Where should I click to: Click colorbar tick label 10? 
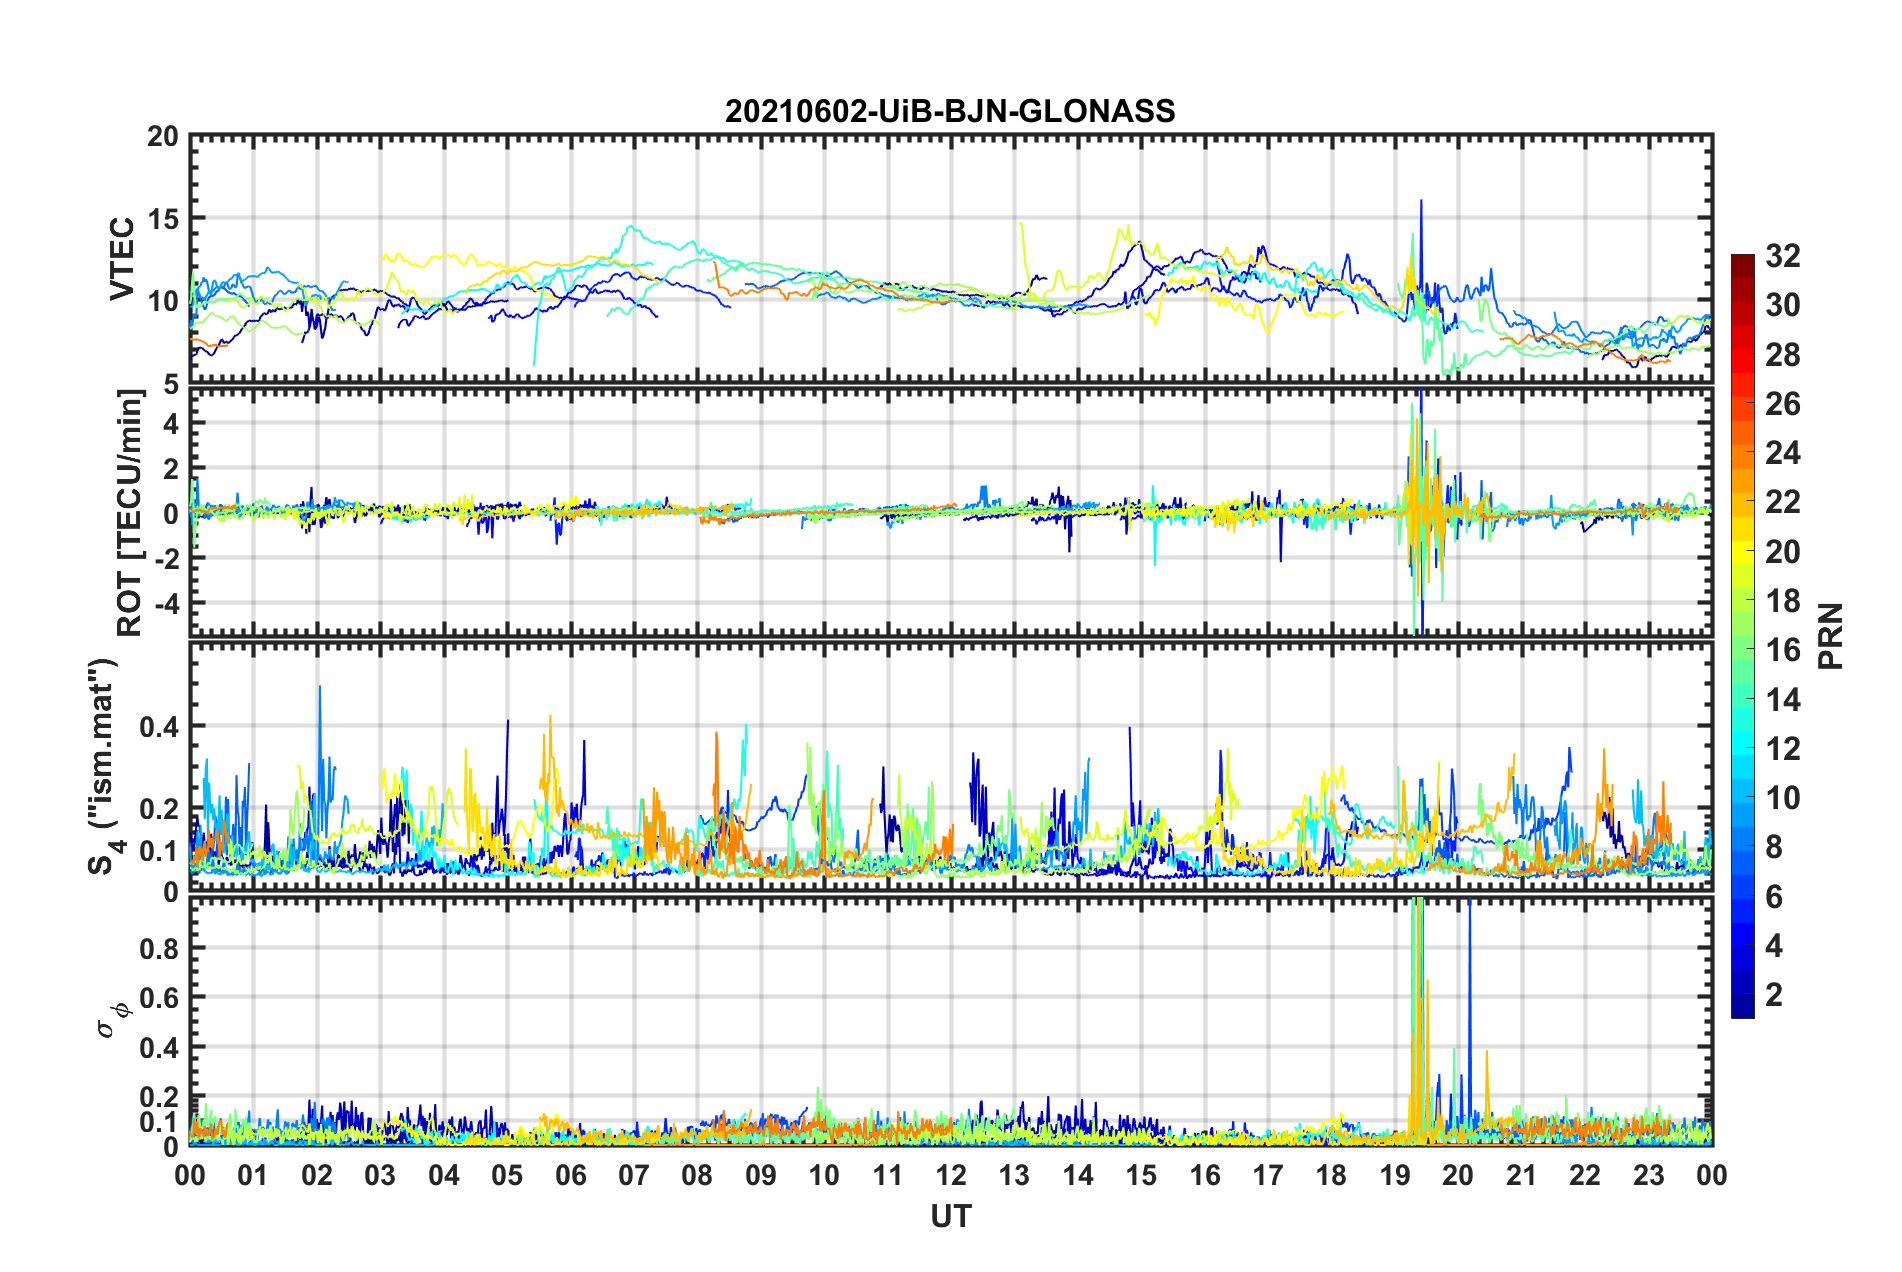[x=1783, y=798]
